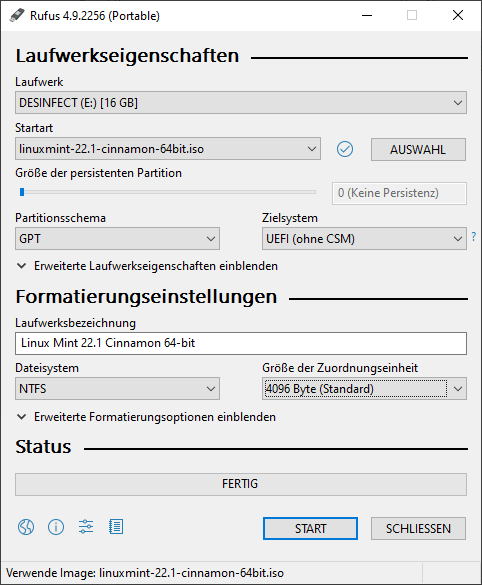Screen dimensions: 482x585
Task: Click the Rufus USB icon in title bar
Action: (17, 15)
